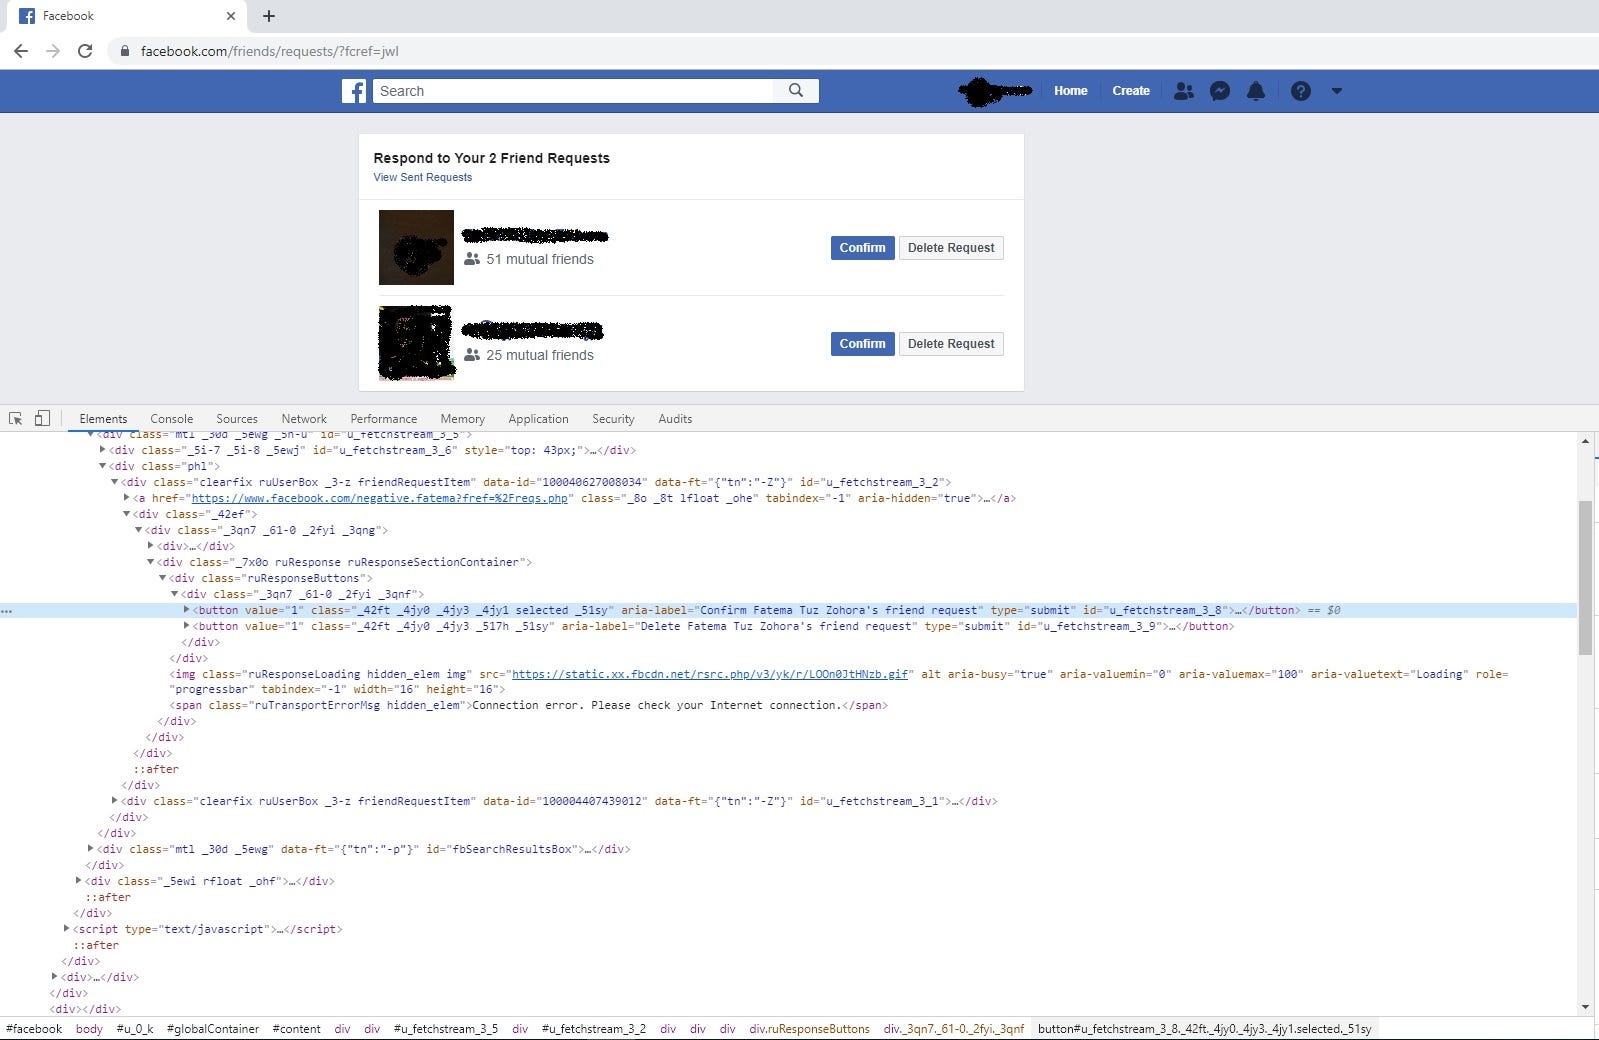1599x1040 pixels.
Task: Delete Request for 25 mutual friends person
Action: [x=951, y=344]
